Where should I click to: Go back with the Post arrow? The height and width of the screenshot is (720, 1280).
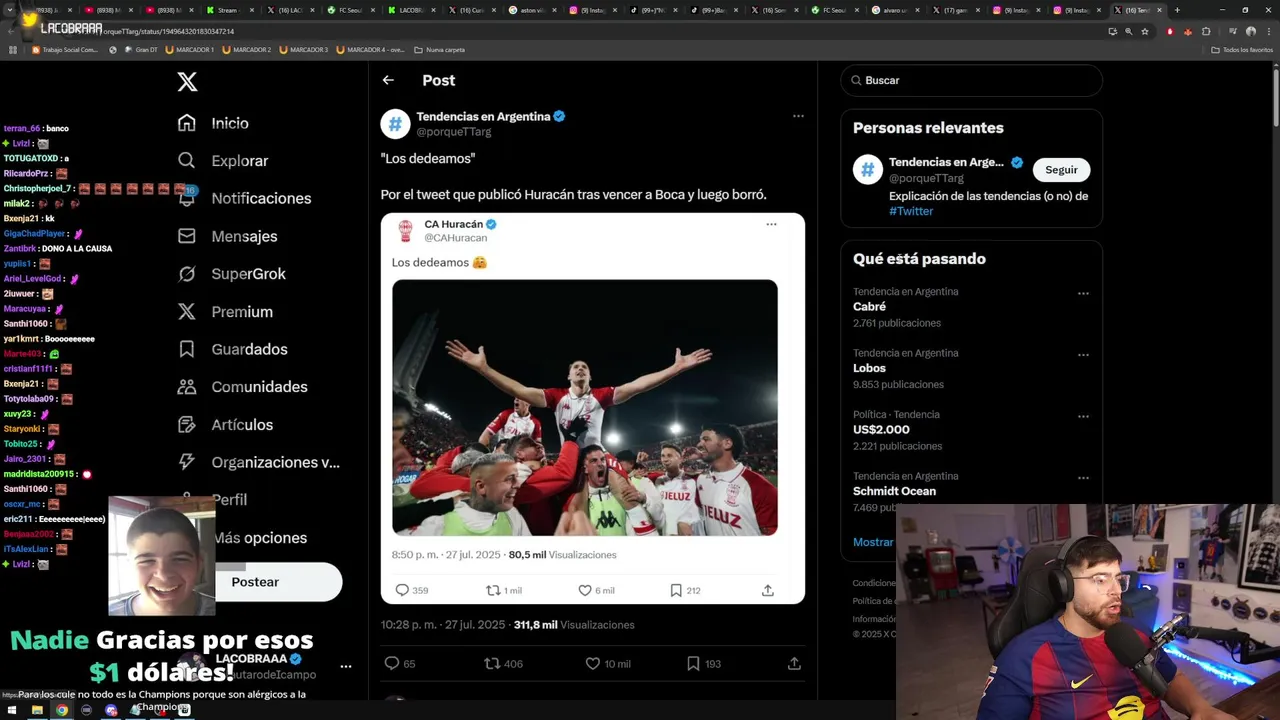coord(388,80)
